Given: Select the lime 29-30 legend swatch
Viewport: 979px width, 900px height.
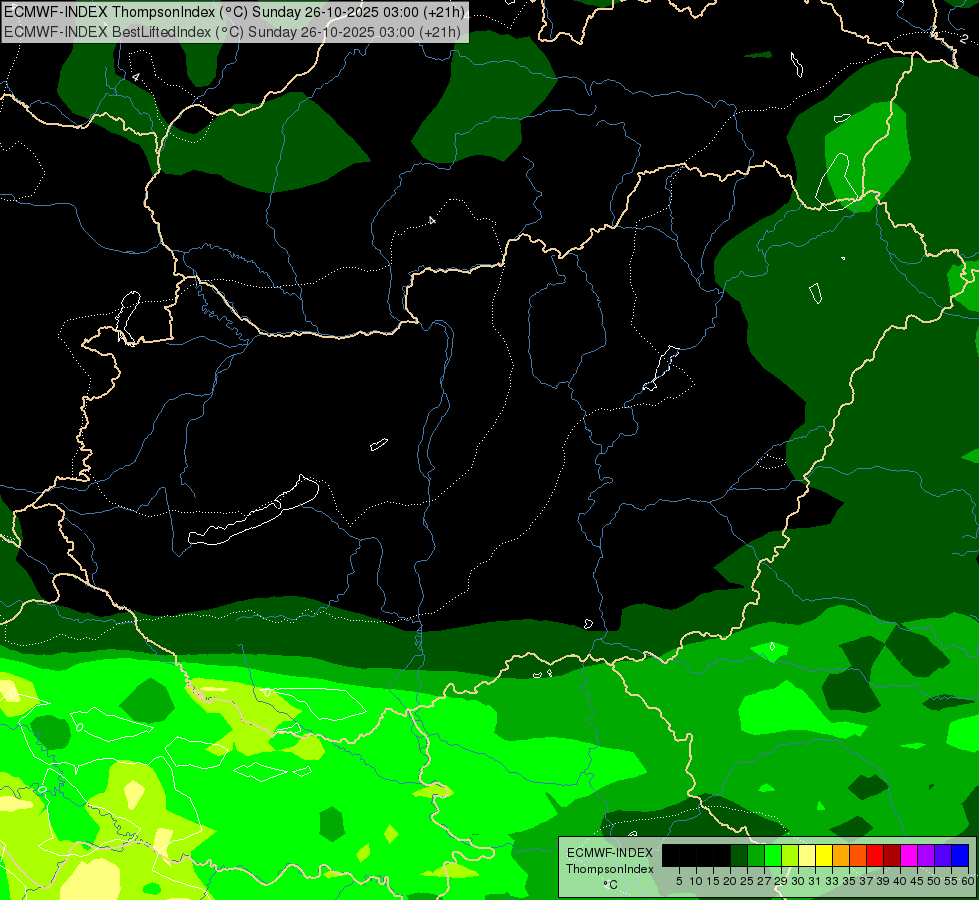Looking at the screenshot, I should [790, 855].
